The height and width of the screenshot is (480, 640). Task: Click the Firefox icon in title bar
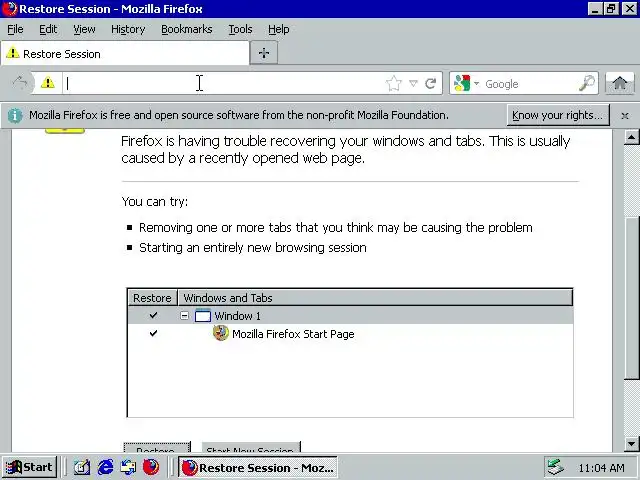[9, 9]
